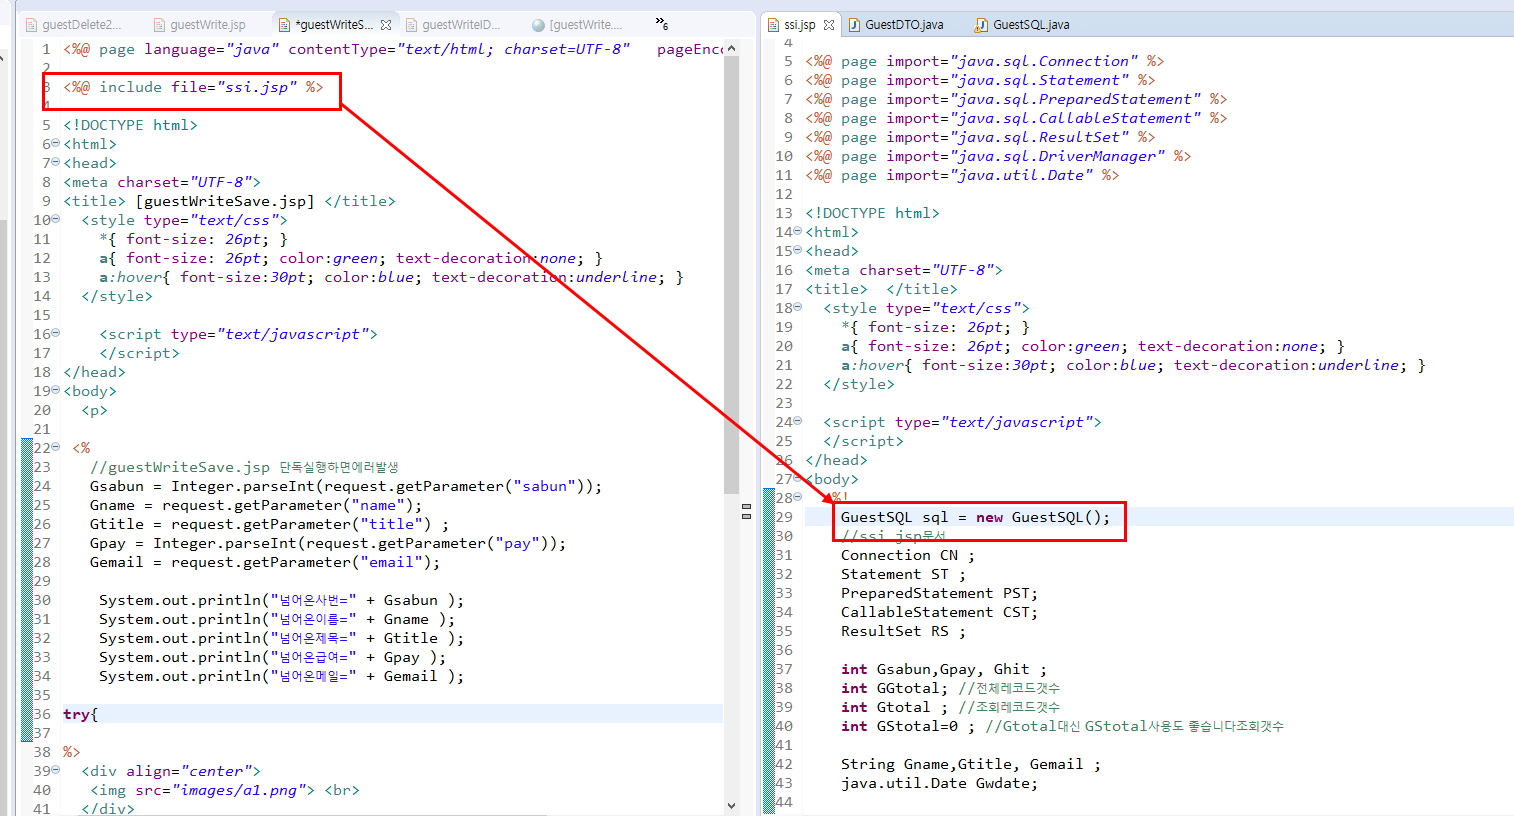
Task: Click the import="java.util.Date" line
Action: click(962, 175)
